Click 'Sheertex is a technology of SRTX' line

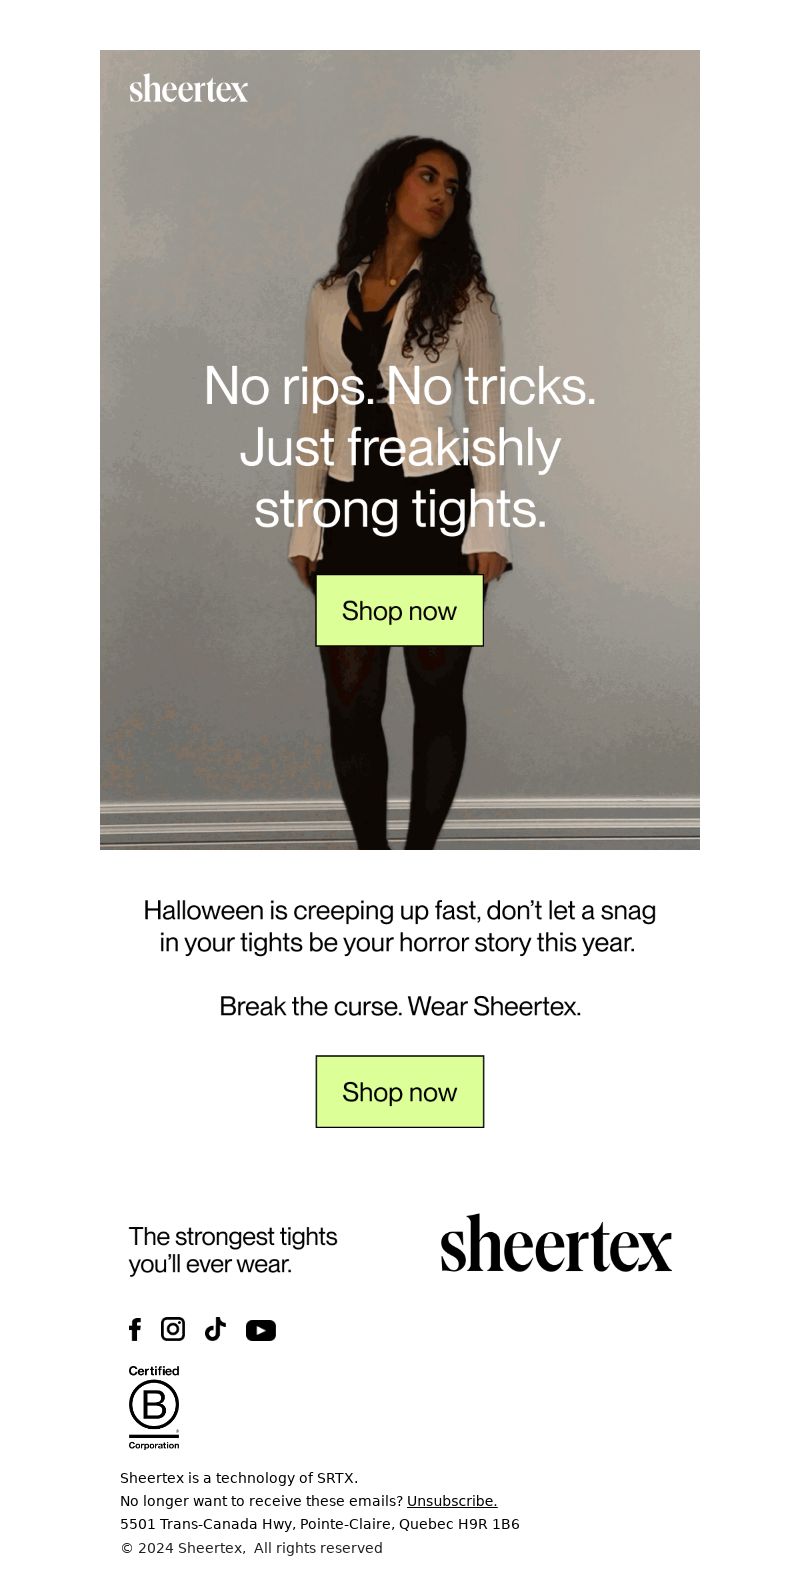[x=239, y=1478]
